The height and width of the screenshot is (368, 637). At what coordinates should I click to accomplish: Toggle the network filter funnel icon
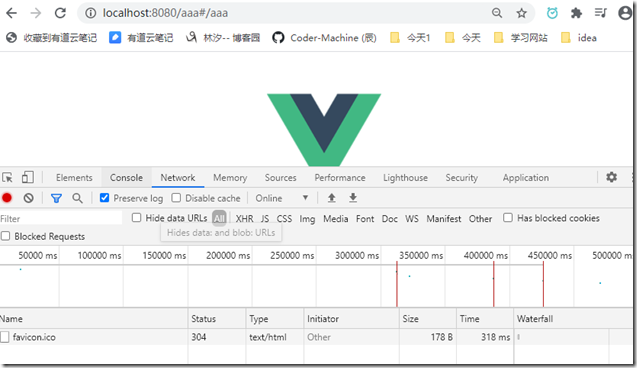click(x=56, y=198)
